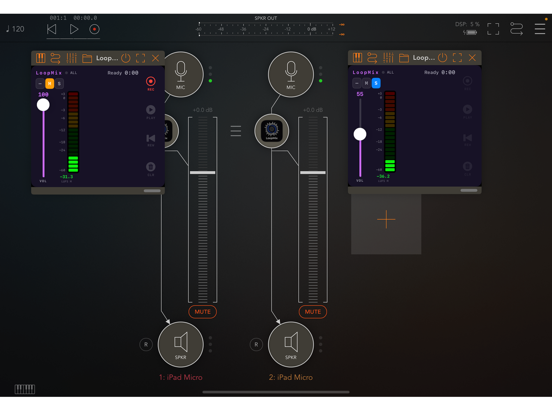Click REC button in right LoopMix
Viewport: 552px width, 414px height.
point(468,83)
